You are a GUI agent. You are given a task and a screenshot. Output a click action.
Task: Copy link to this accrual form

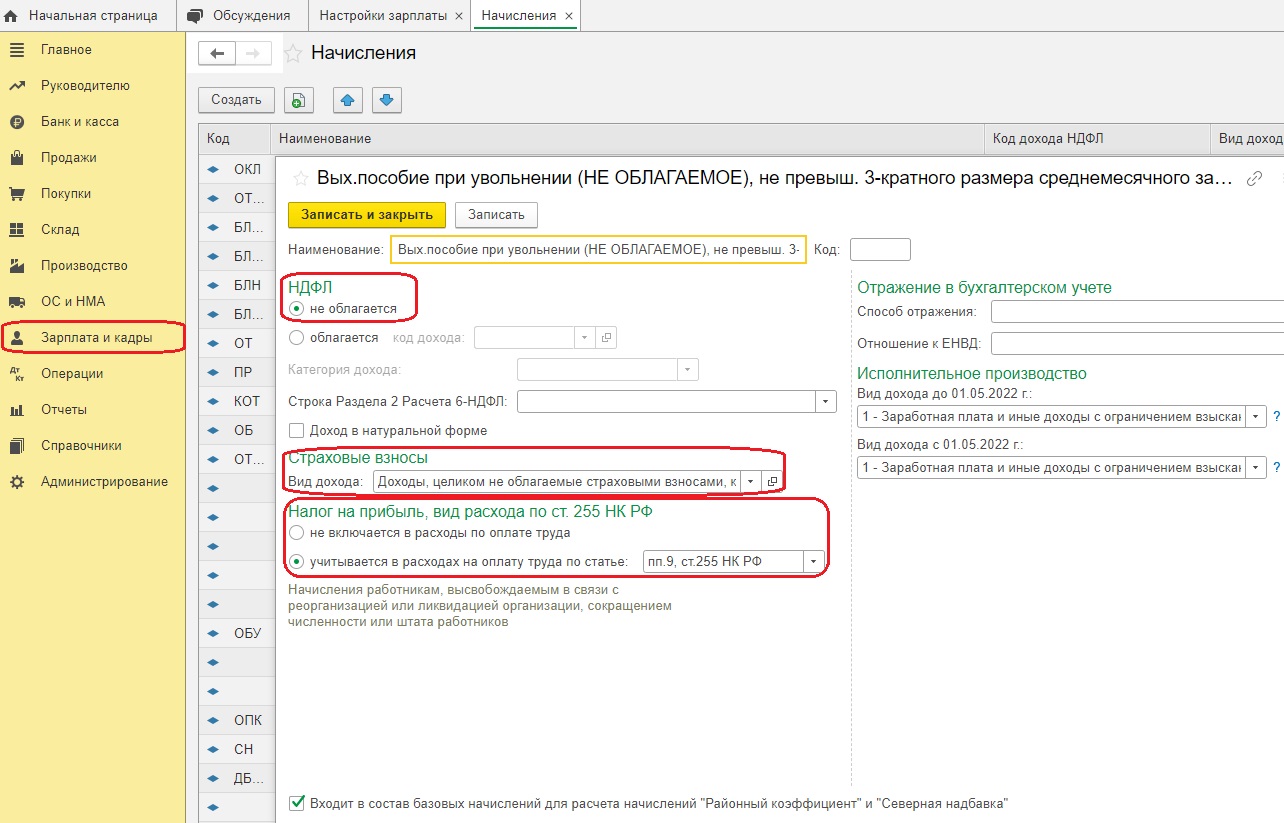(1254, 179)
